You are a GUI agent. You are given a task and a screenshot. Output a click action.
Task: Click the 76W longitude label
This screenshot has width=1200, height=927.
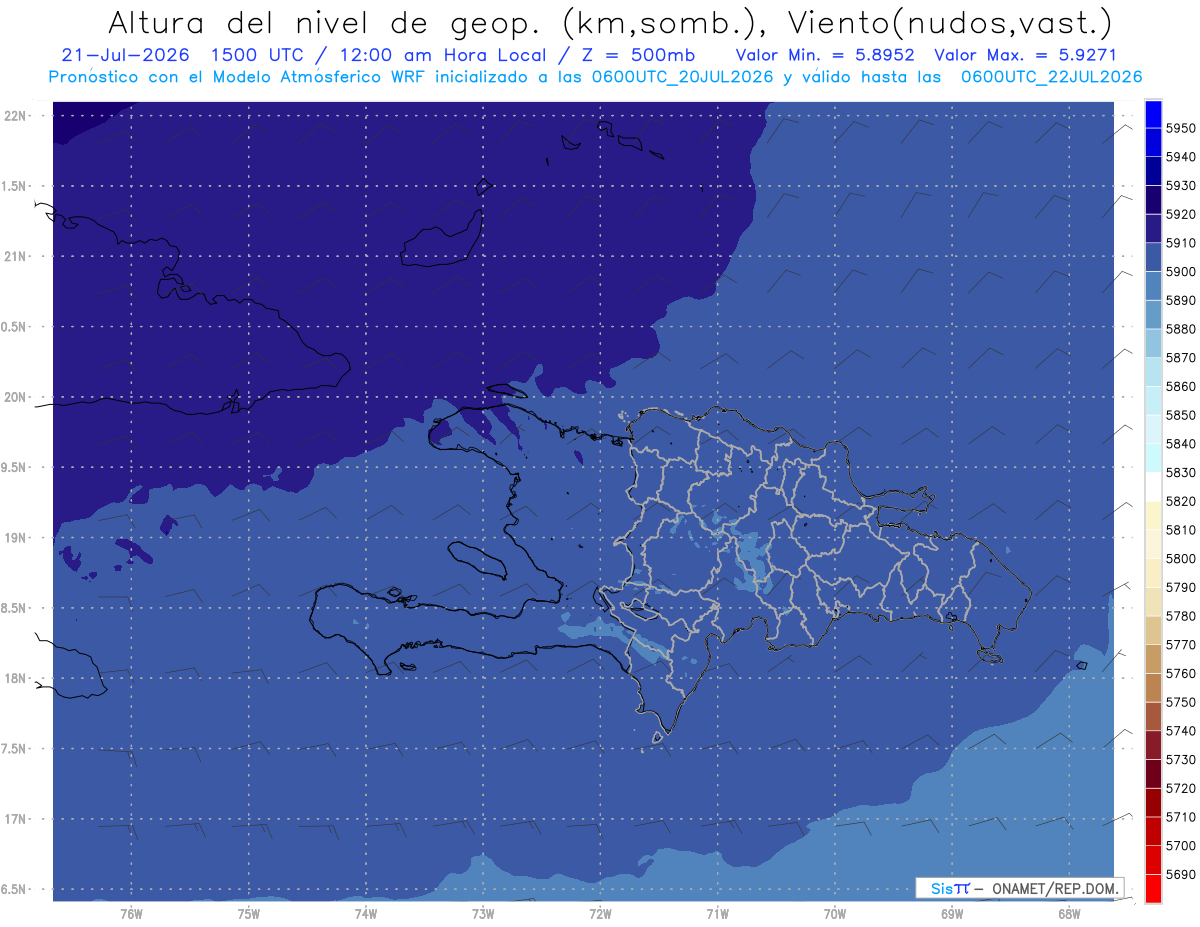(131, 915)
